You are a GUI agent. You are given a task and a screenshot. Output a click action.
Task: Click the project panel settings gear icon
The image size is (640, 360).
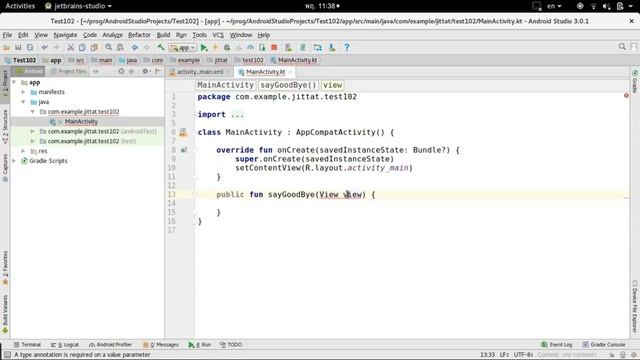pos(145,71)
